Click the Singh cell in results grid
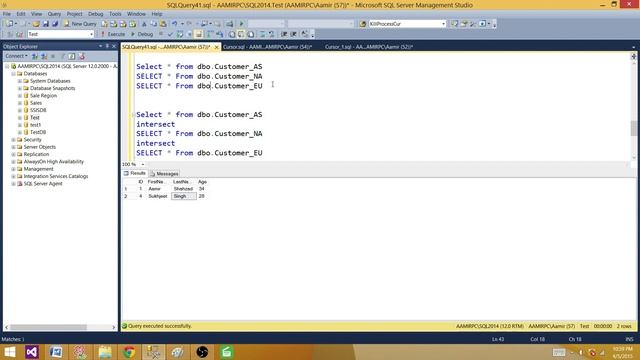 [184, 196]
